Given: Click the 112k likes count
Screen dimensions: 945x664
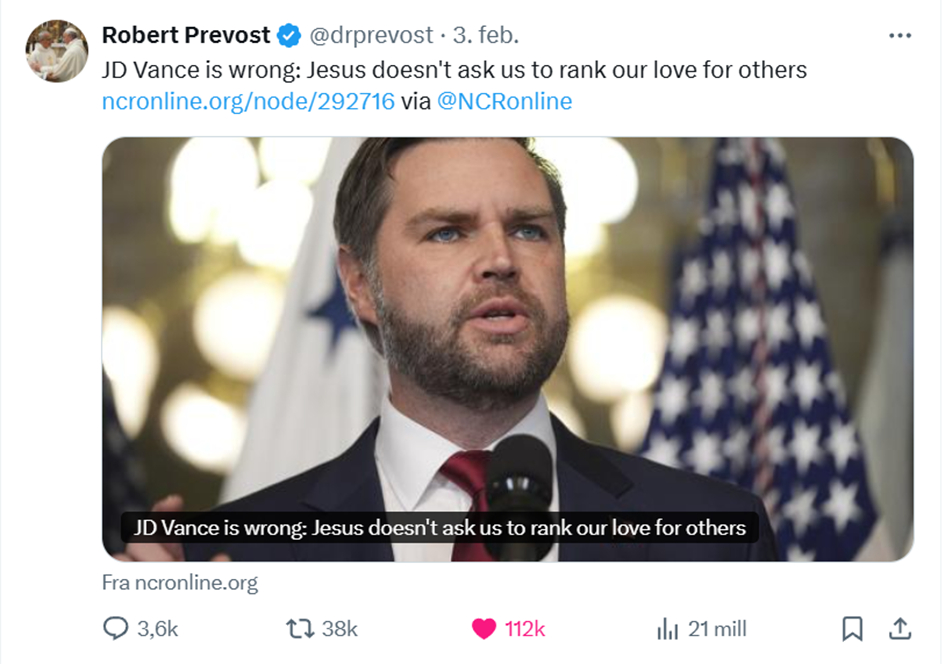Looking at the screenshot, I should [x=525, y=629].
